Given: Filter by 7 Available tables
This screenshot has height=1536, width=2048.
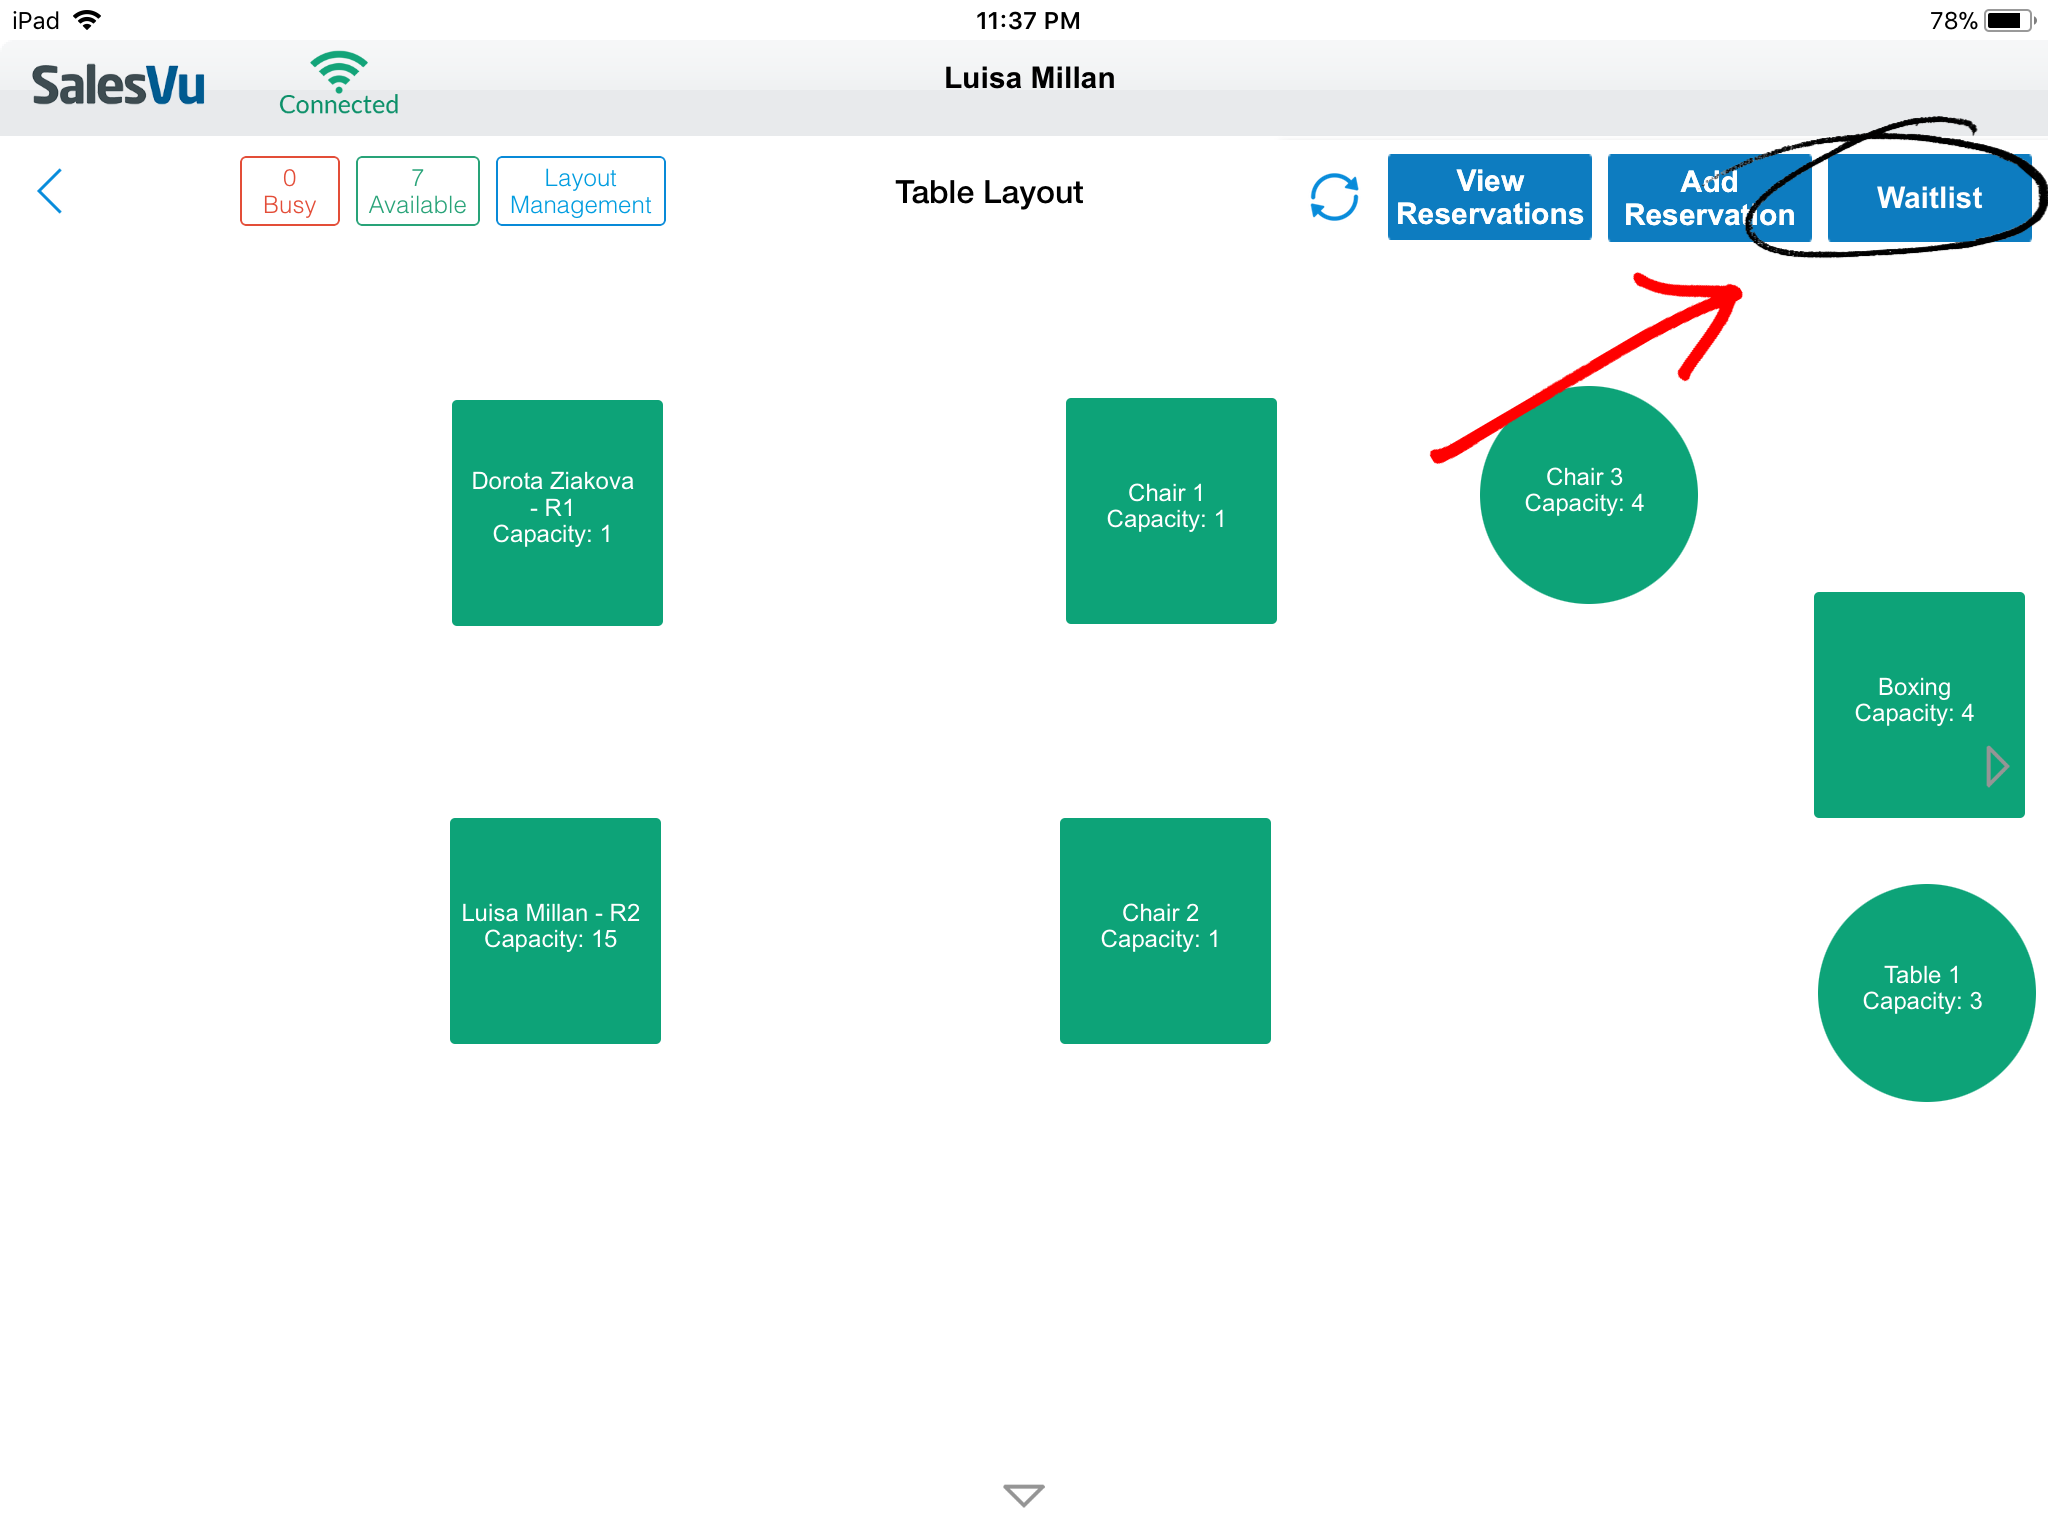Looking at the screenshot, I should [x=417, y=191].
